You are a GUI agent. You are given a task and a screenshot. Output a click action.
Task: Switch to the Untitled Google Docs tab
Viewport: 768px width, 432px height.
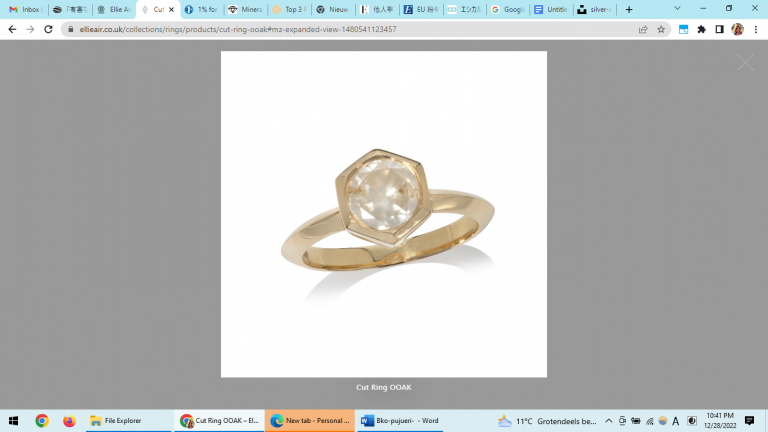coord(551,9)
